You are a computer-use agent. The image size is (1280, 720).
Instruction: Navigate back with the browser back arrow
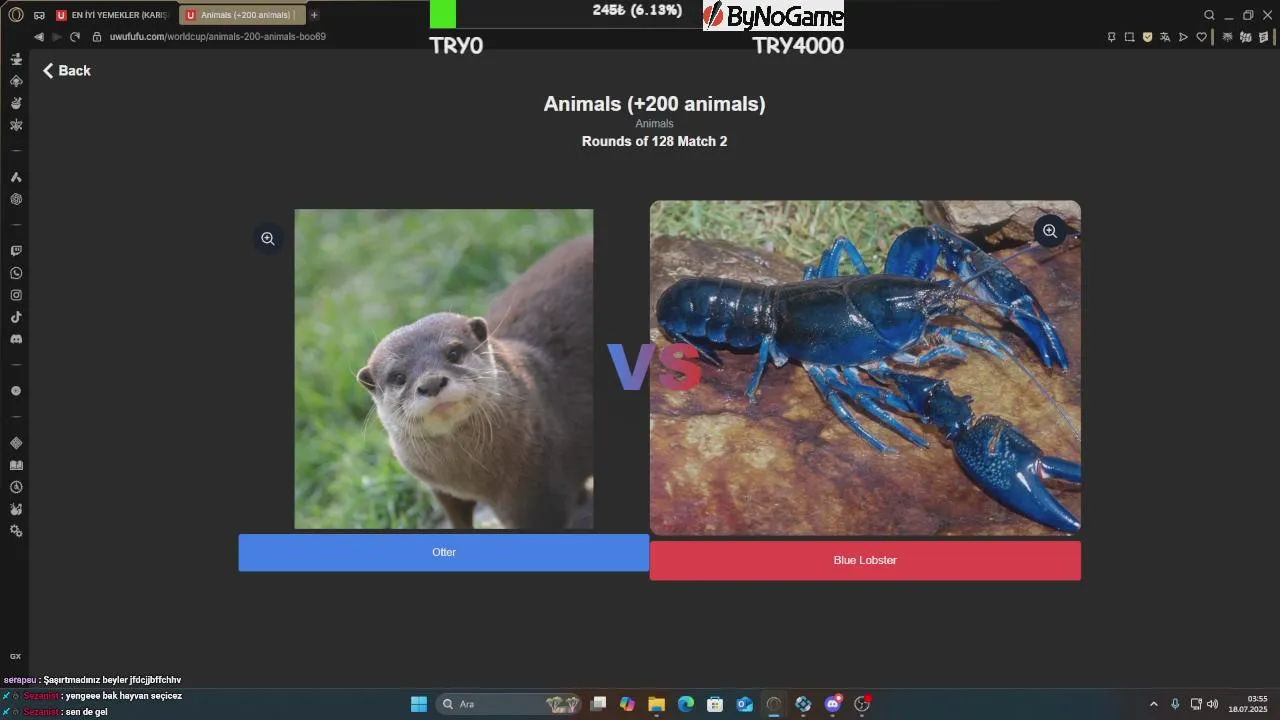click(39, 37)
